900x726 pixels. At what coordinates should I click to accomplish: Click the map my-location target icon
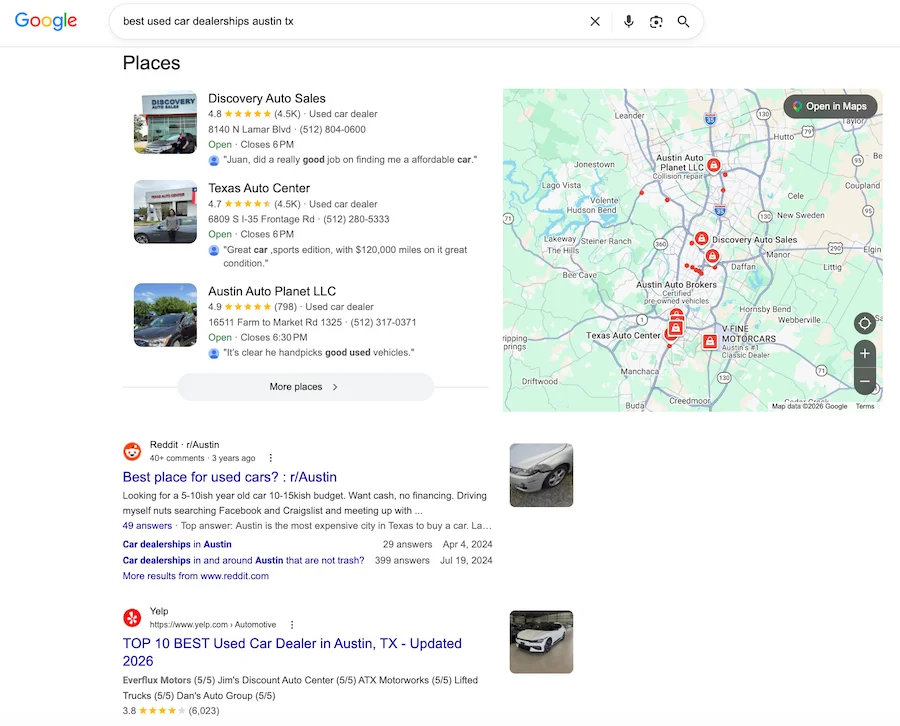pyautogui.click(x=864, y=323)
